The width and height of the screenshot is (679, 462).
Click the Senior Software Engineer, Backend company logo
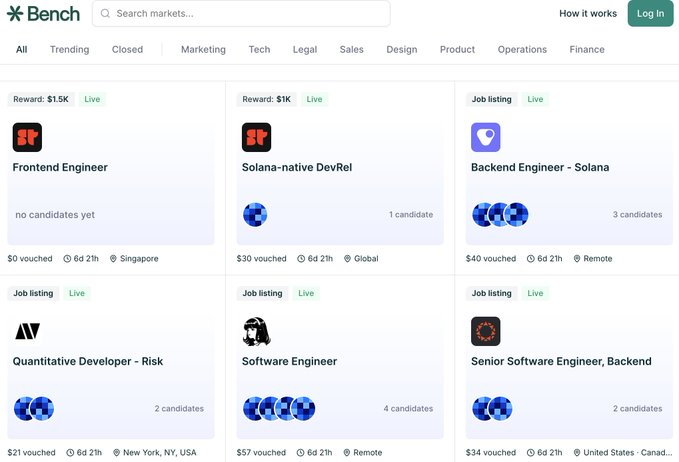(485, 331)
